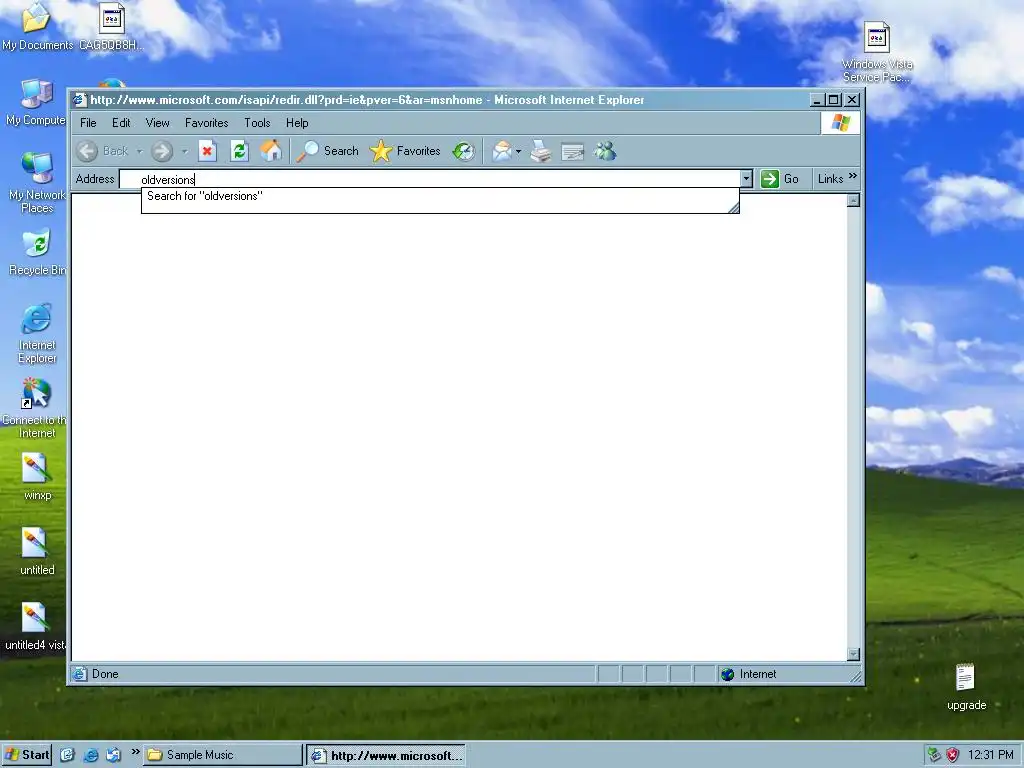Select untitled image file icon

tap(36, 551)
